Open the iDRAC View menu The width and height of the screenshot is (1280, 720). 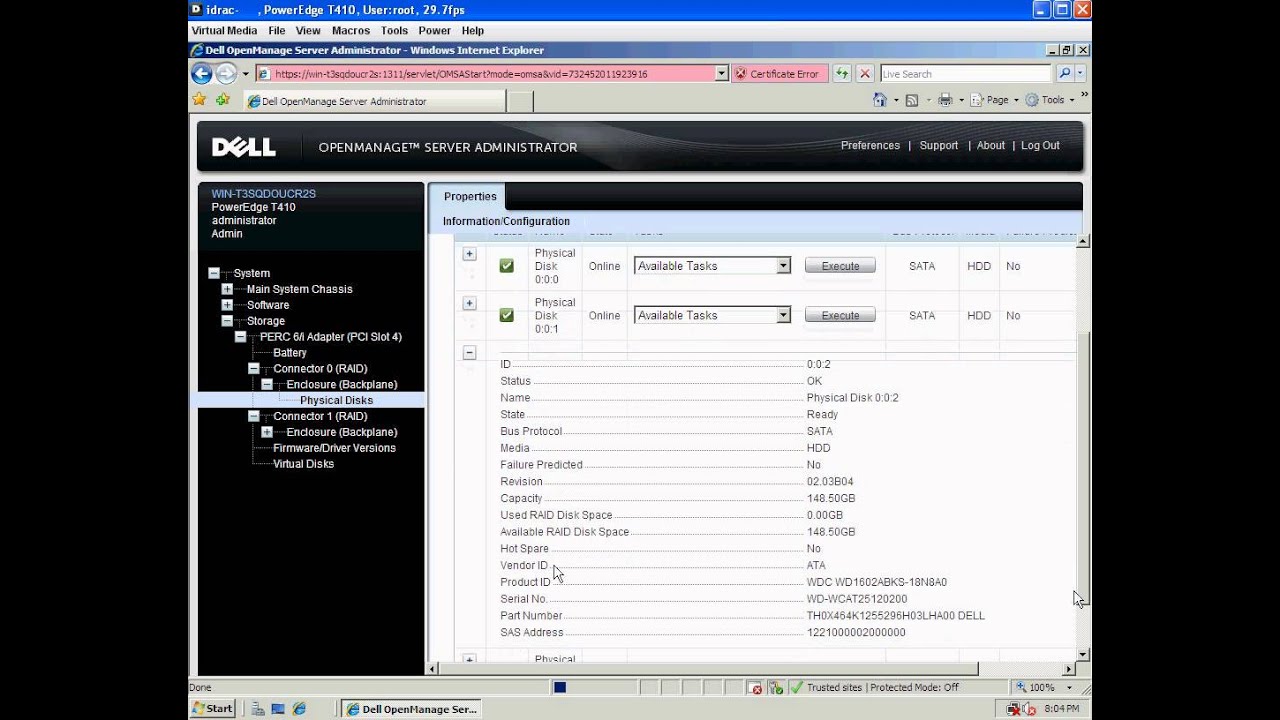click(x=308, y=31)
